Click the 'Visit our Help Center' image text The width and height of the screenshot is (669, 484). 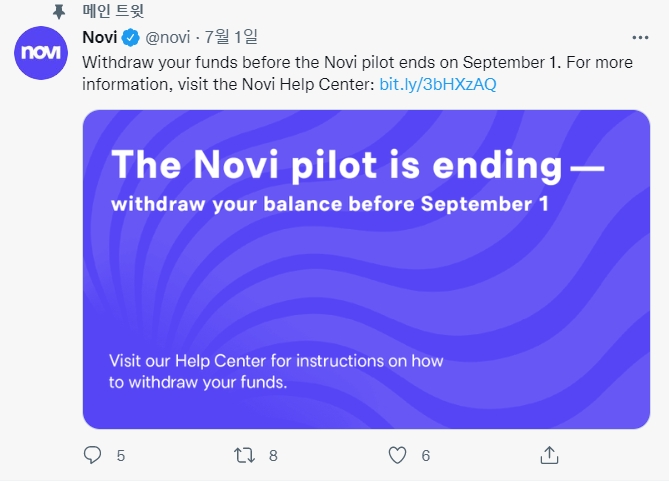(276, 371)
